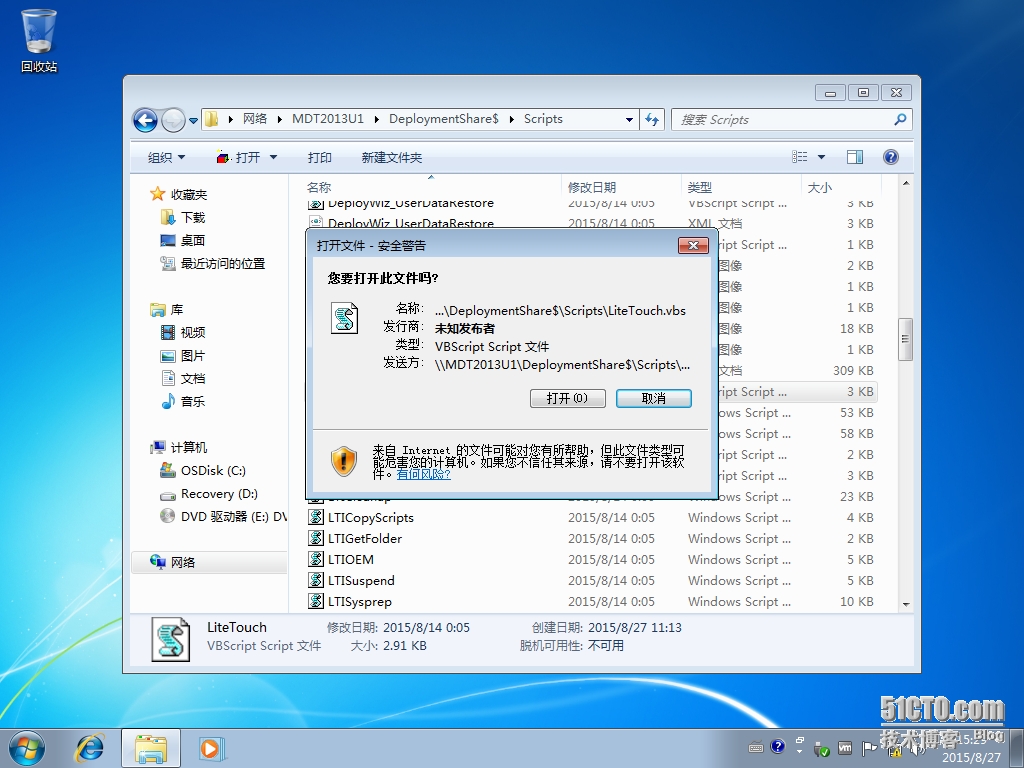Select 计算机 in navigation pane
1024x768 pixels.
coord(178,447)
